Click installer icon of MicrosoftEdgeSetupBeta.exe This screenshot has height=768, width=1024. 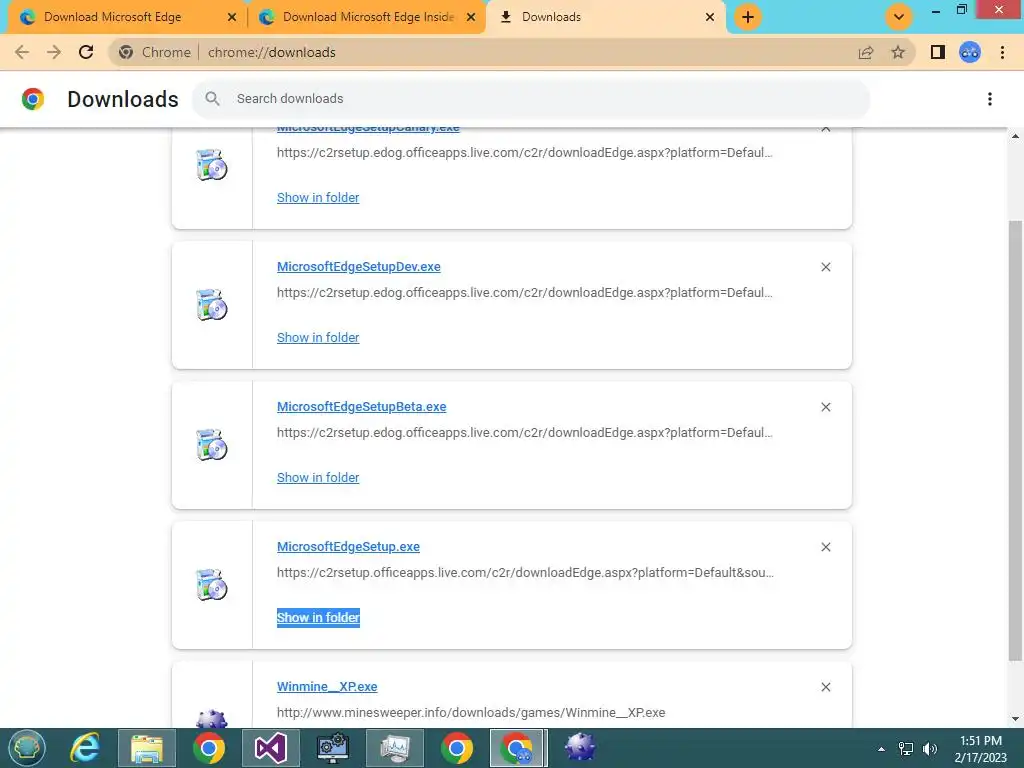pyautogui.click(x=212, y=445)
